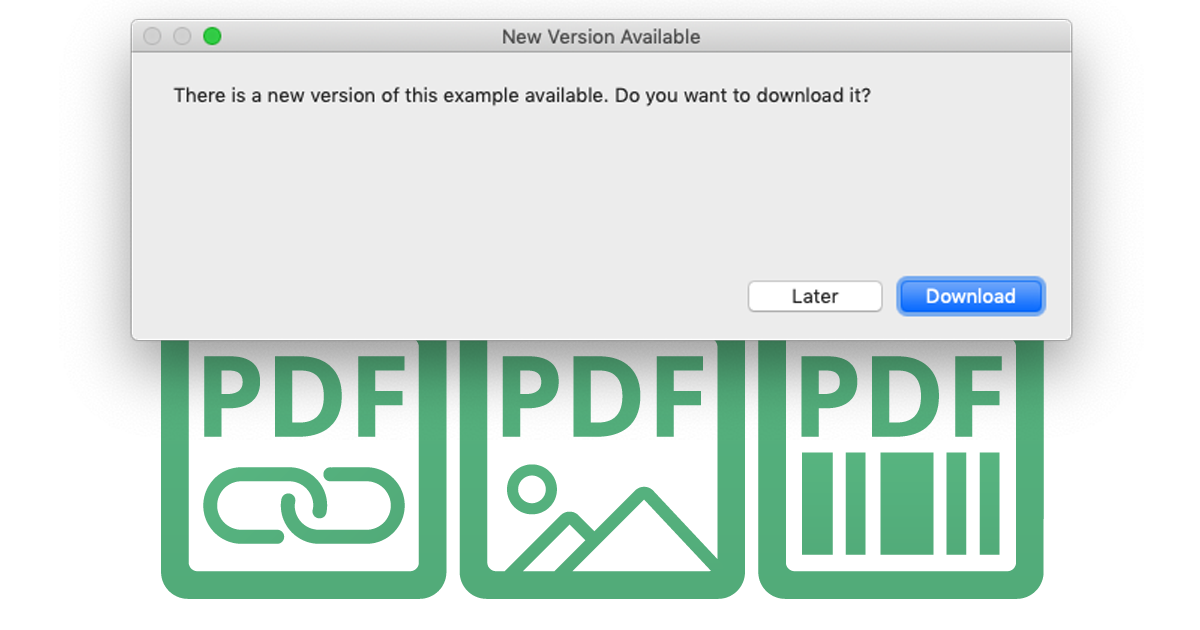Click the red close traffic light
The height and width of the screenshot is (630, 1200).
[151, 36]
